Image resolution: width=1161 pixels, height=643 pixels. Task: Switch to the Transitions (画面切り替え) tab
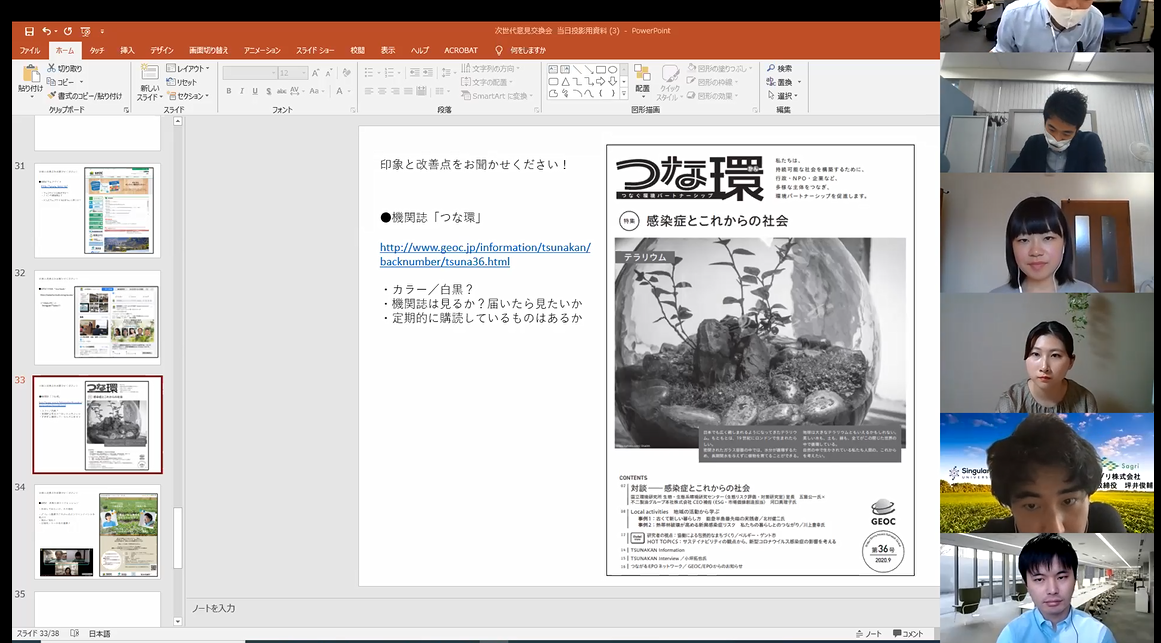click(209, 50)
